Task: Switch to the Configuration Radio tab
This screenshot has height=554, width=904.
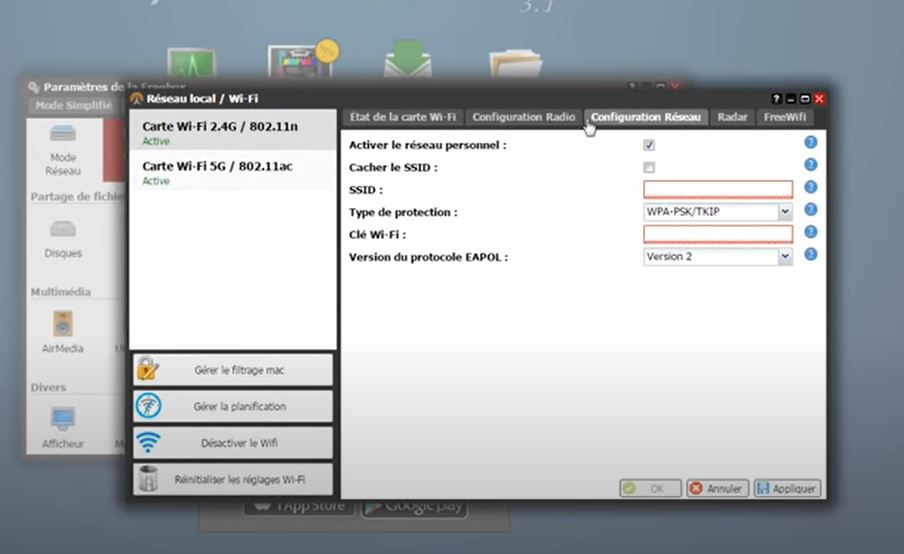Action: [x=523, y=117]
